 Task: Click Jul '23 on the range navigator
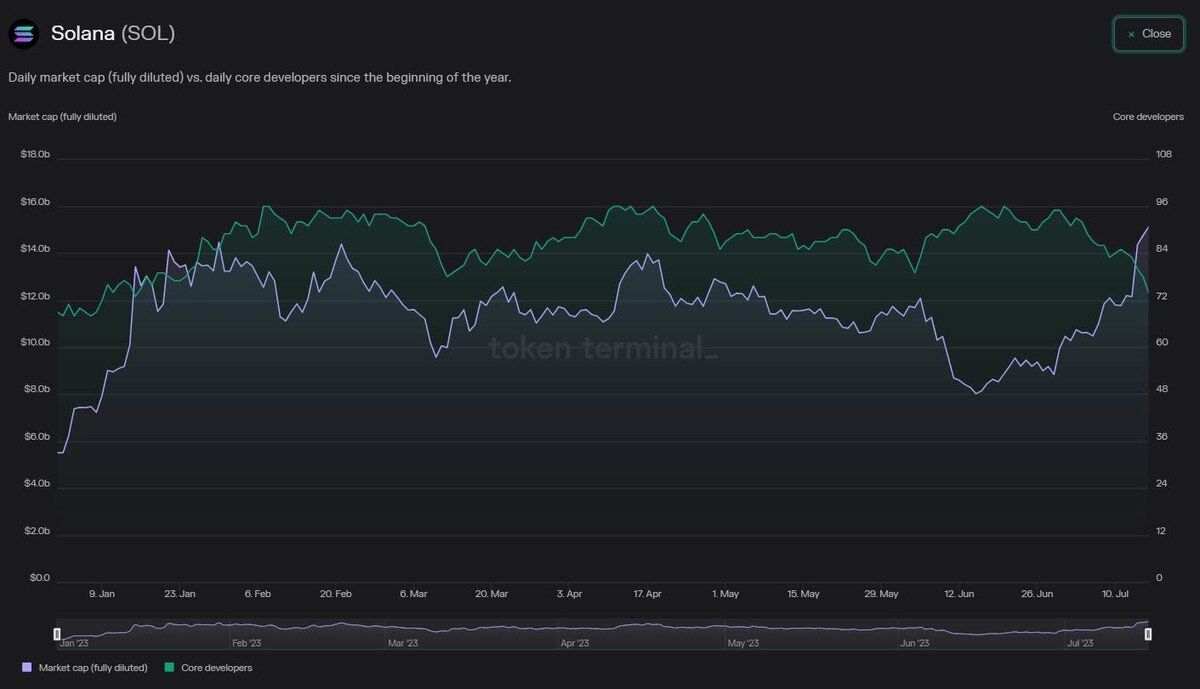(1079, 645)
